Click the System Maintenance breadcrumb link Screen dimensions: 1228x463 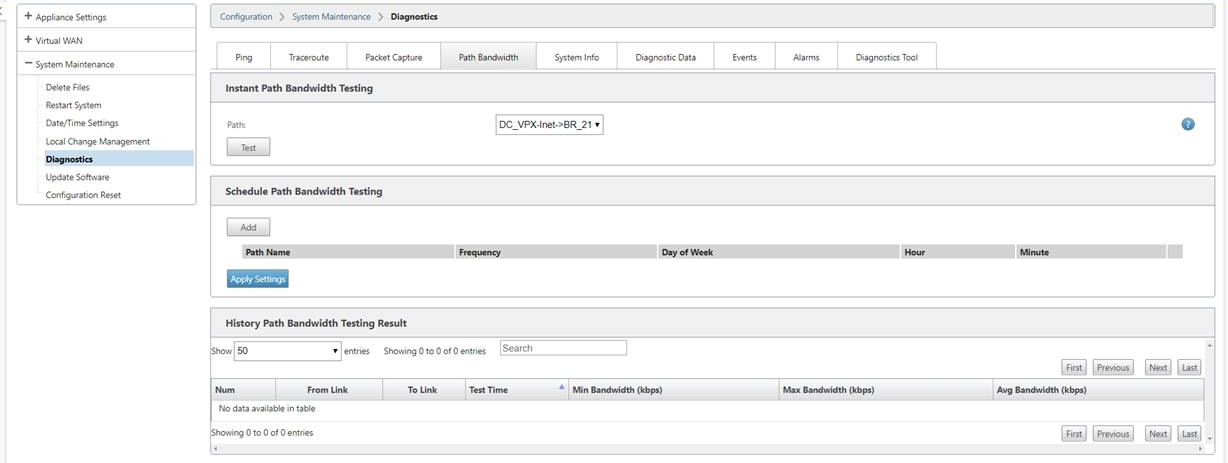(331, 16)
